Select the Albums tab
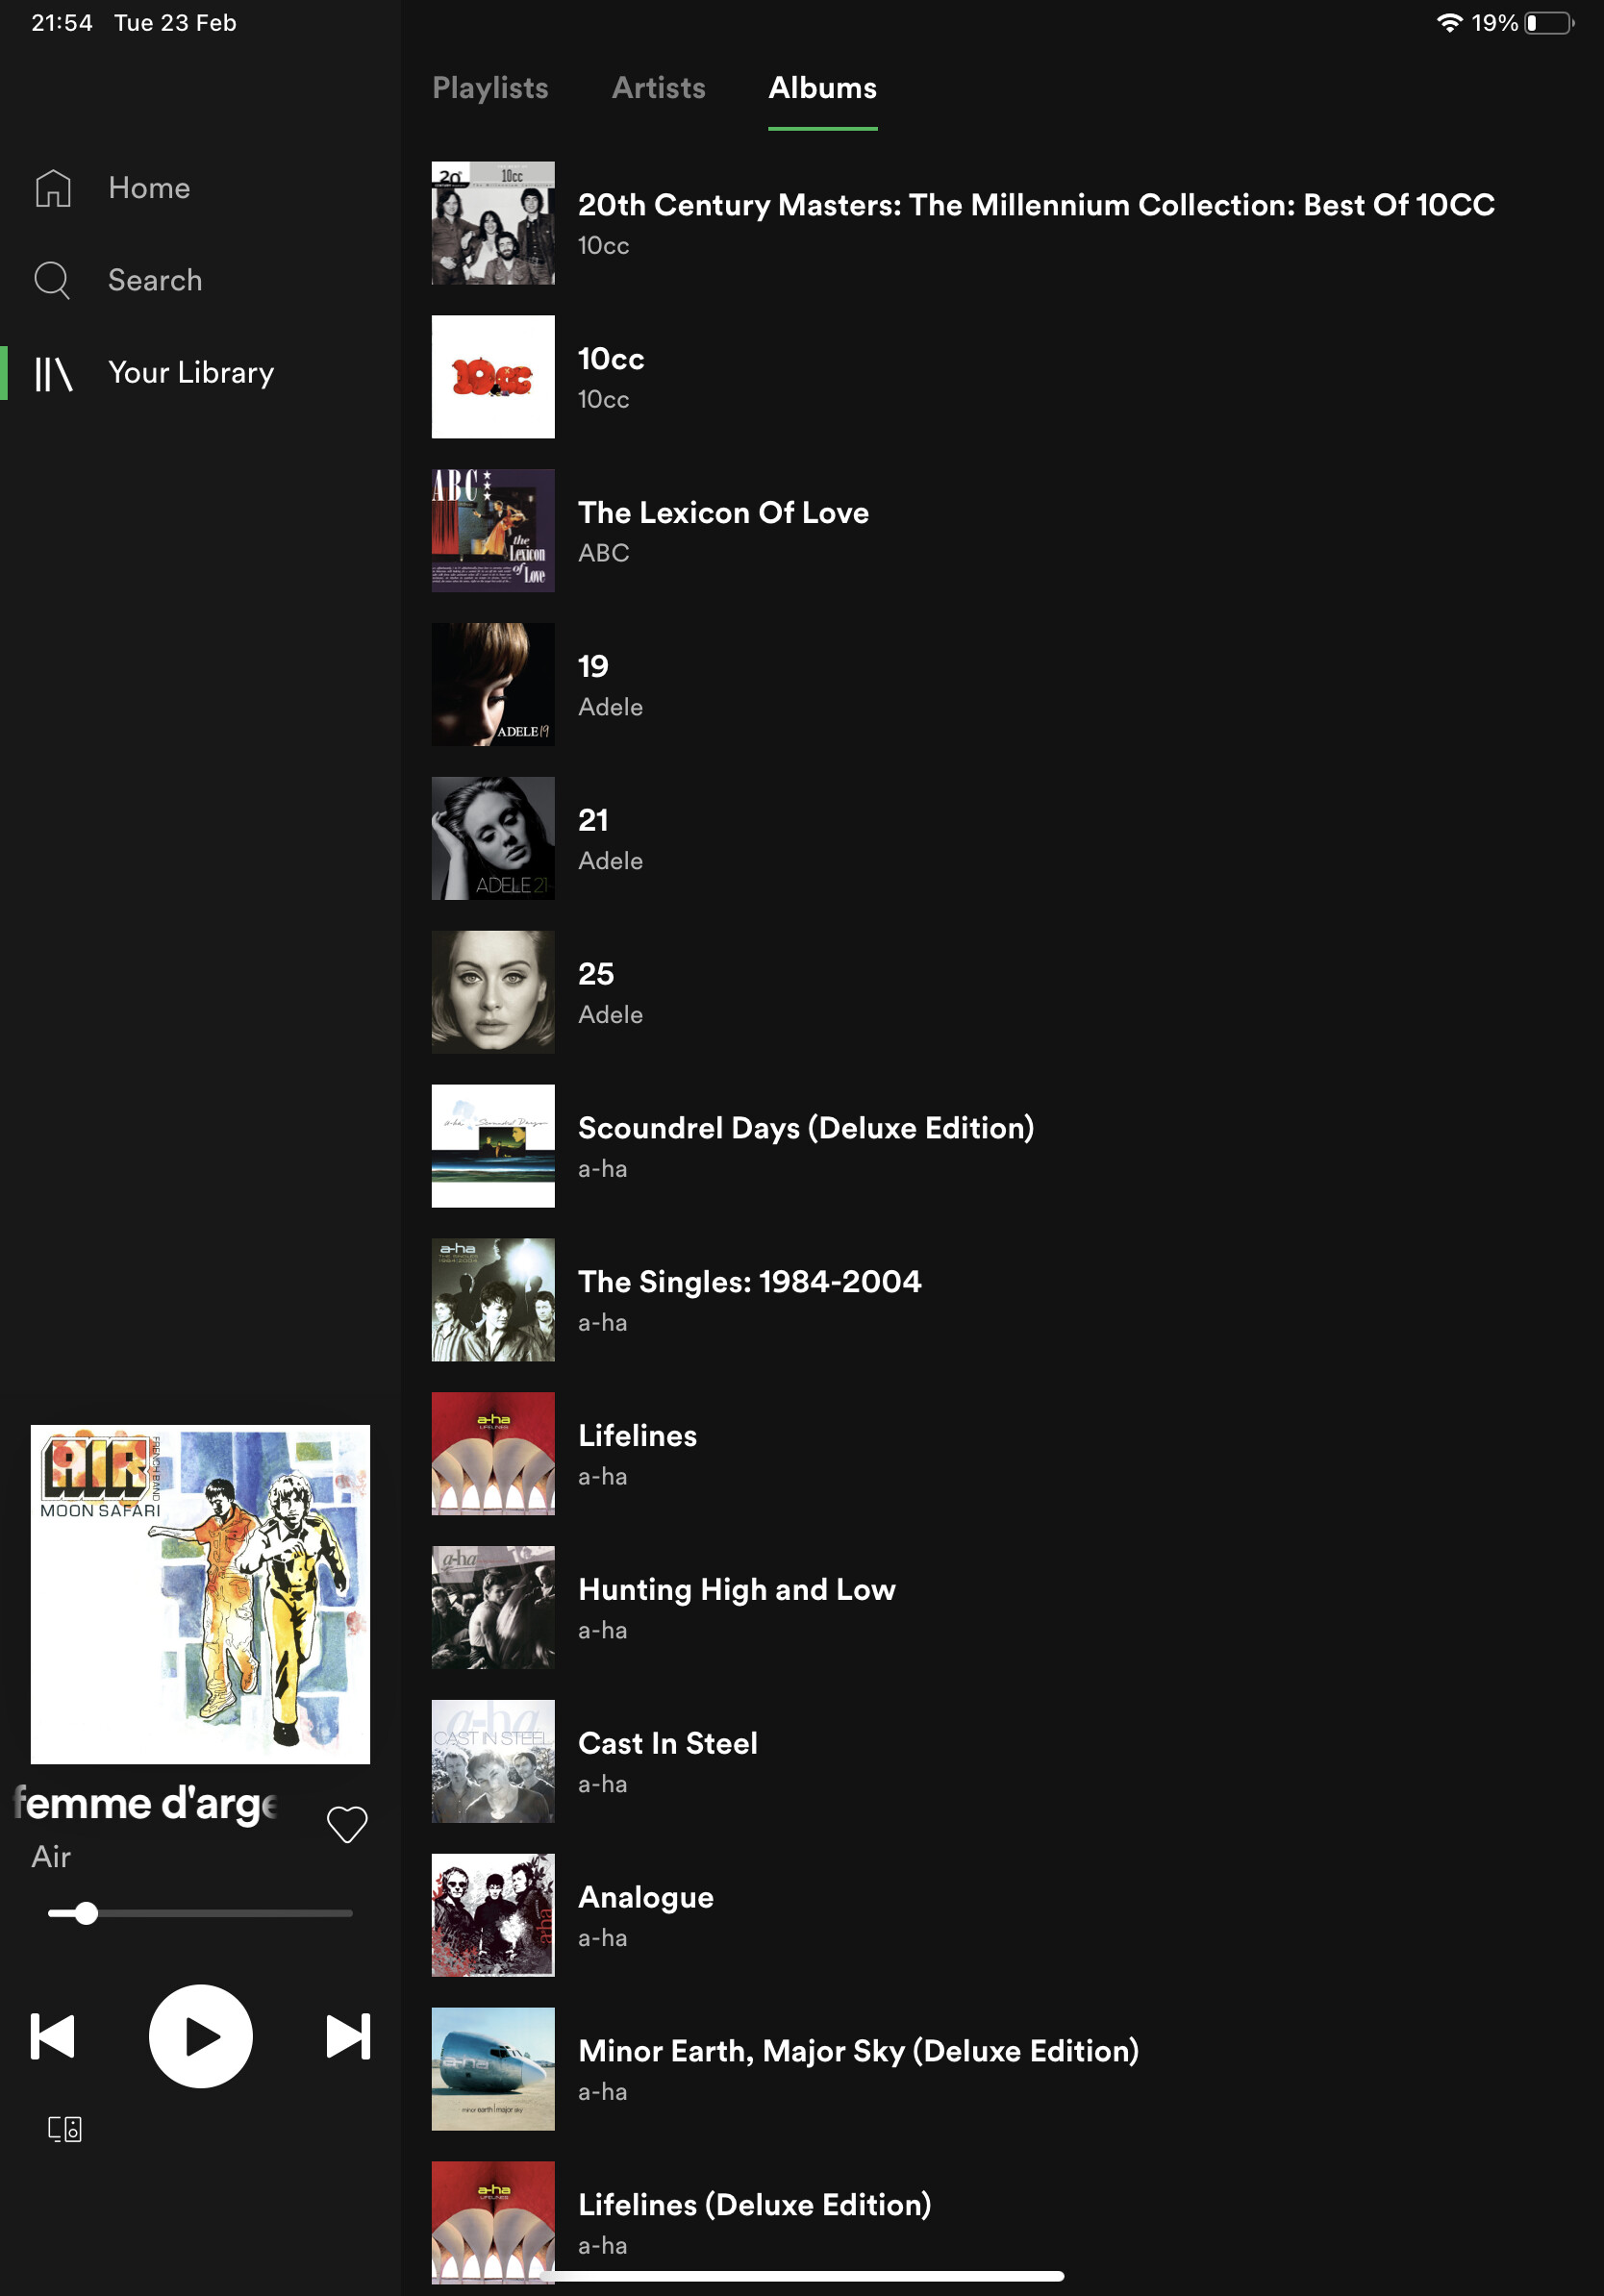 tap(822, 88)
